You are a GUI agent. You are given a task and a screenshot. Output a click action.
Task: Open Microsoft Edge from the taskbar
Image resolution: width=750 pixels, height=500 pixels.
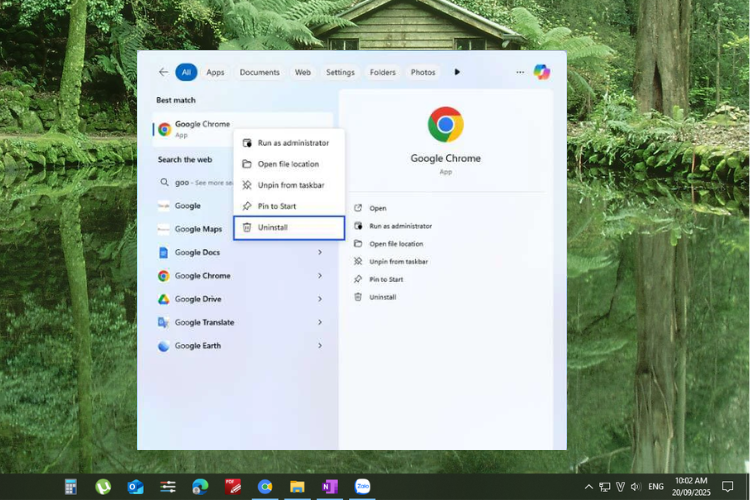(x=200, y=487)
